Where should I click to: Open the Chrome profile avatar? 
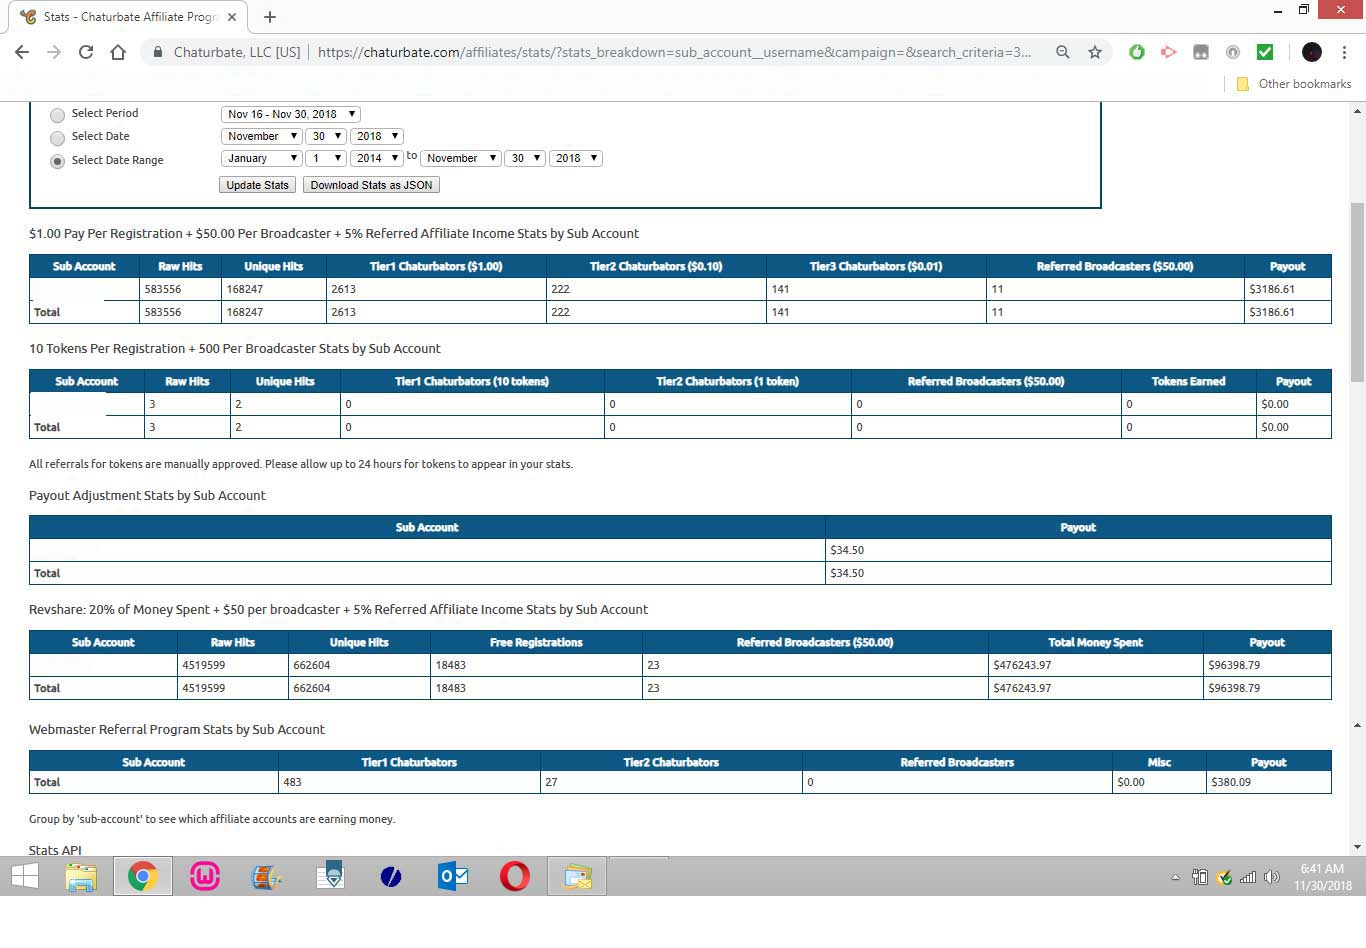(1312, 52)
